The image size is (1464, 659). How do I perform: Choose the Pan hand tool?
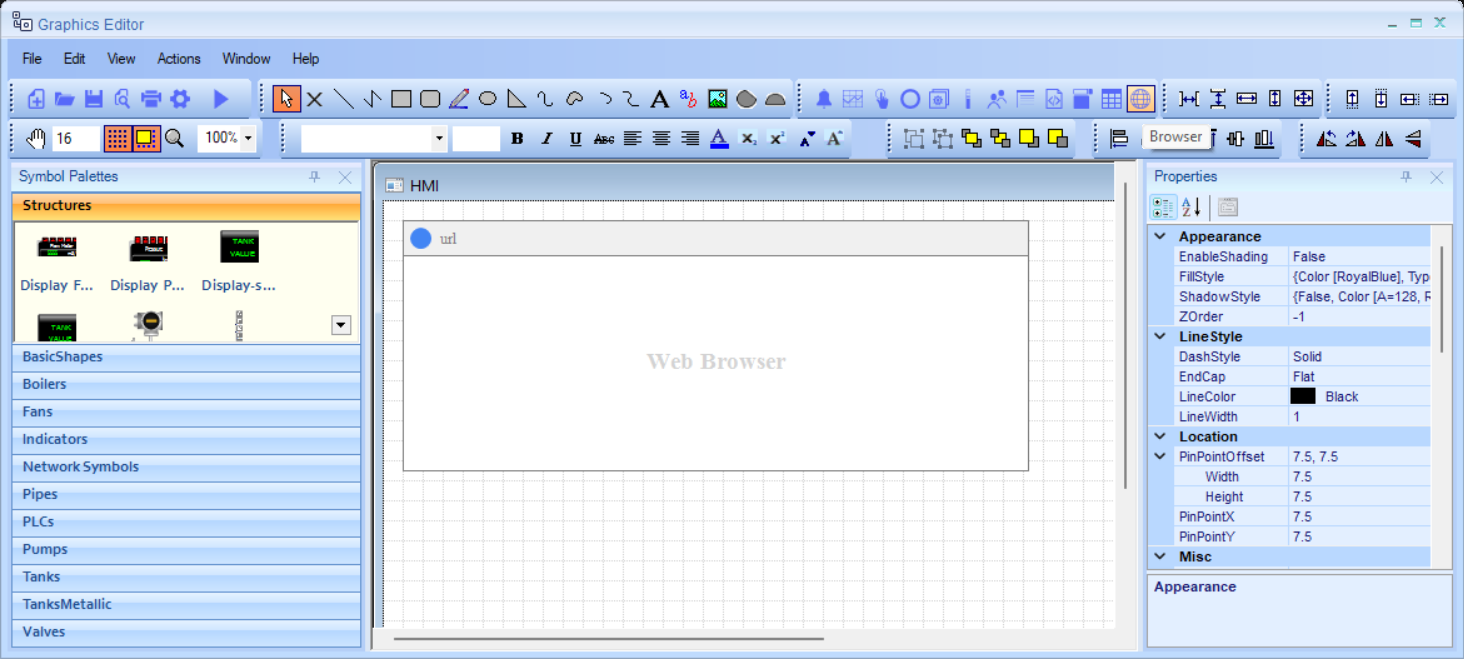36,138
